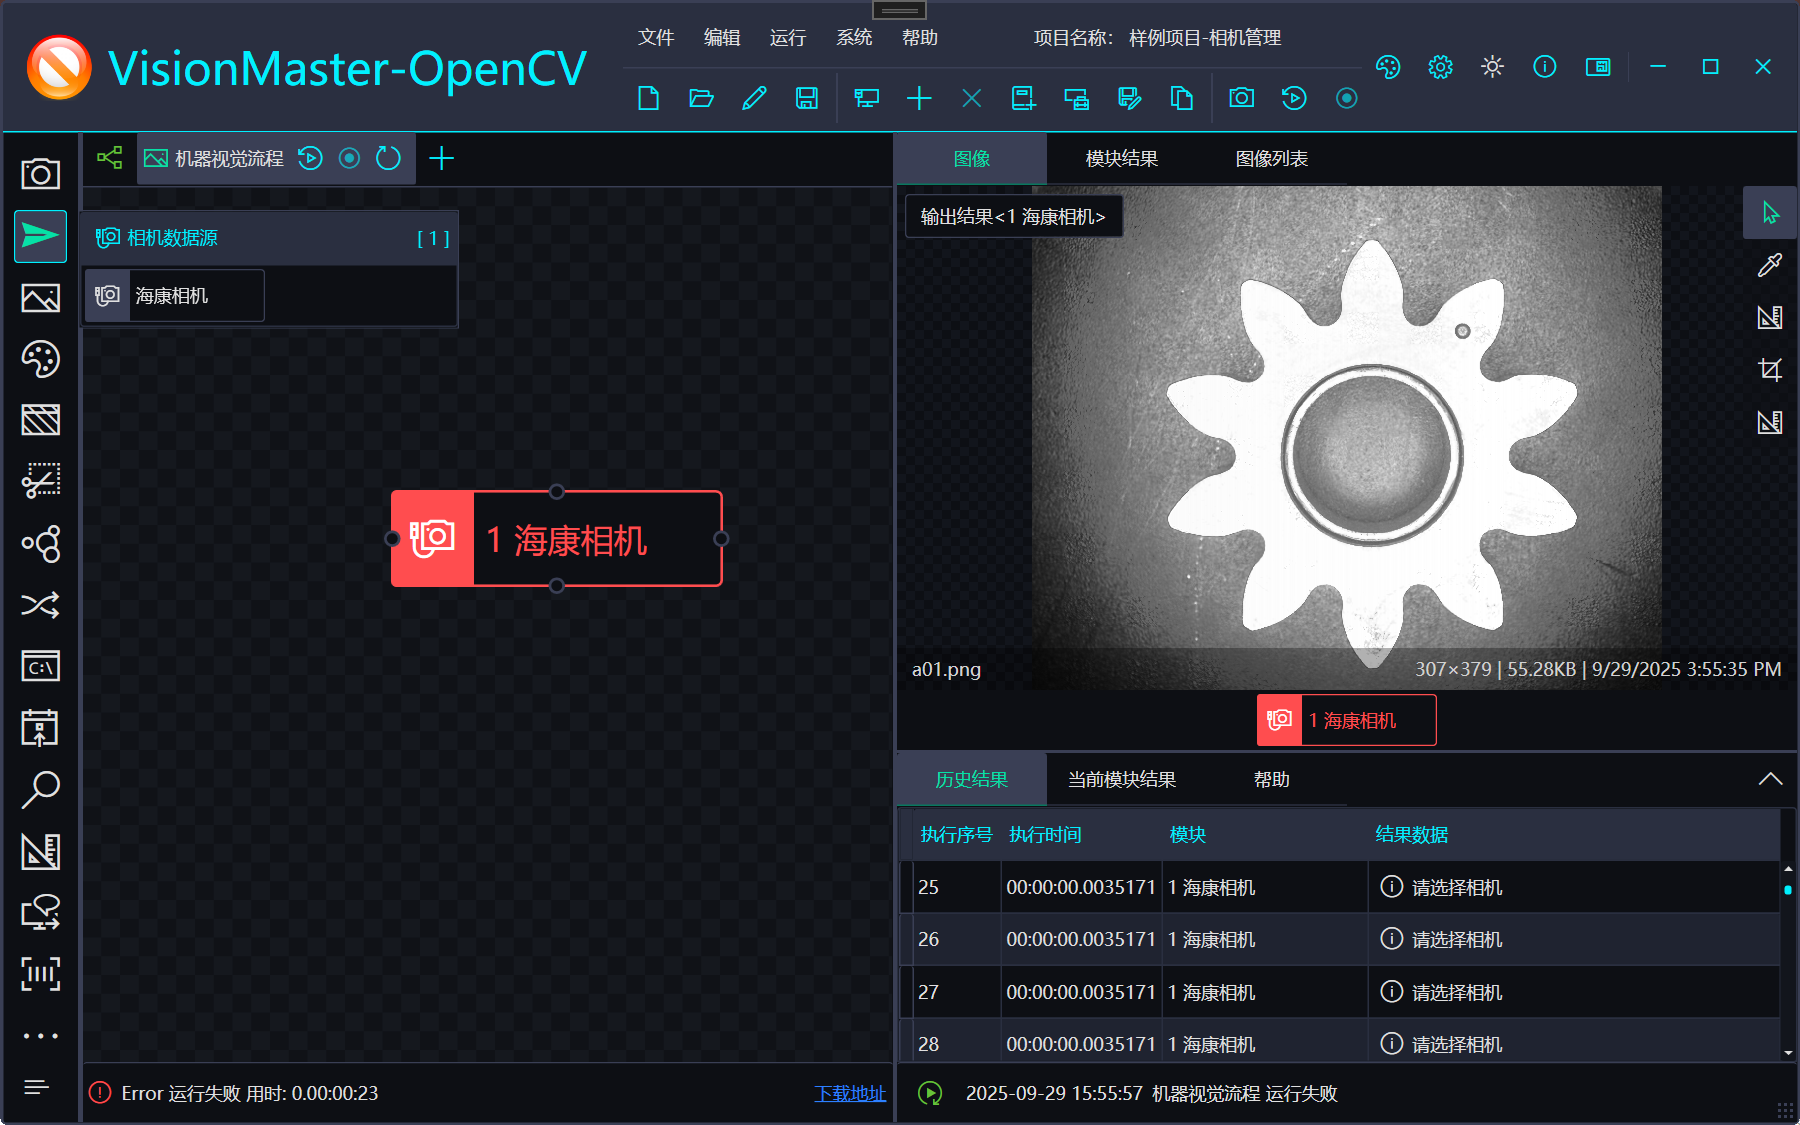Click the 执行序号 column header
This screenshot has height=1125, width=1800.
point(956,835)
